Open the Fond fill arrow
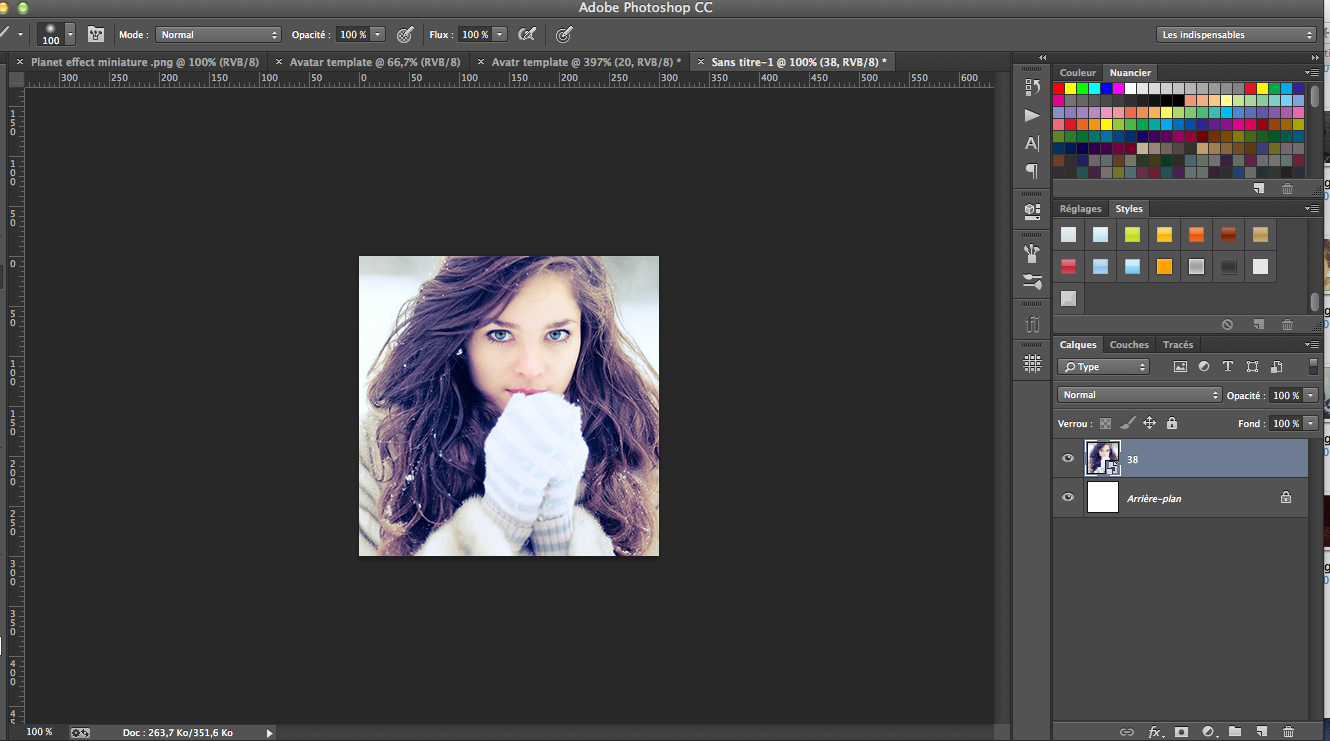Image resolution: width=1330 pixels, height=741 pixels. pyautogui.click(x=1310, y=423)
